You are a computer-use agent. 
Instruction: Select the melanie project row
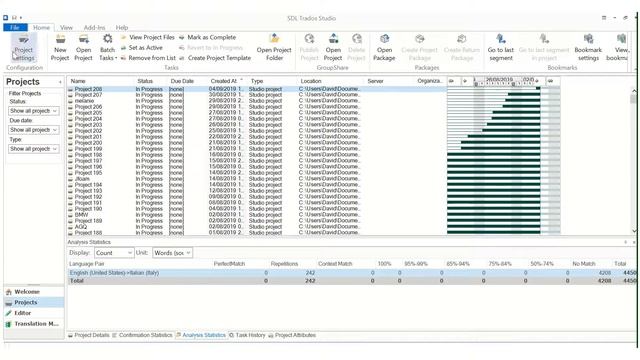click(x=257, y=100)
